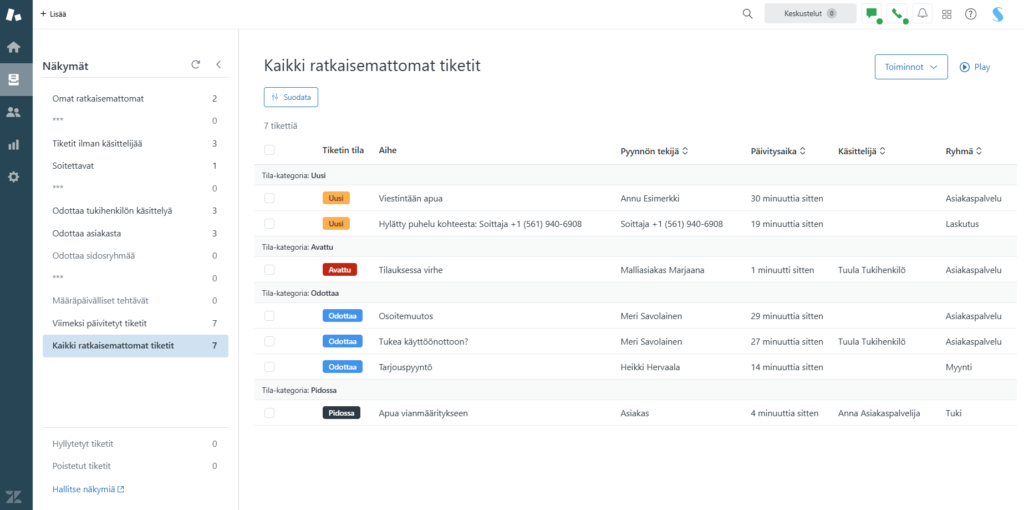Open the Hyllytetyt tiketit view
Viewport: 1024px width, 510px height.
click(x=135, y=444)
